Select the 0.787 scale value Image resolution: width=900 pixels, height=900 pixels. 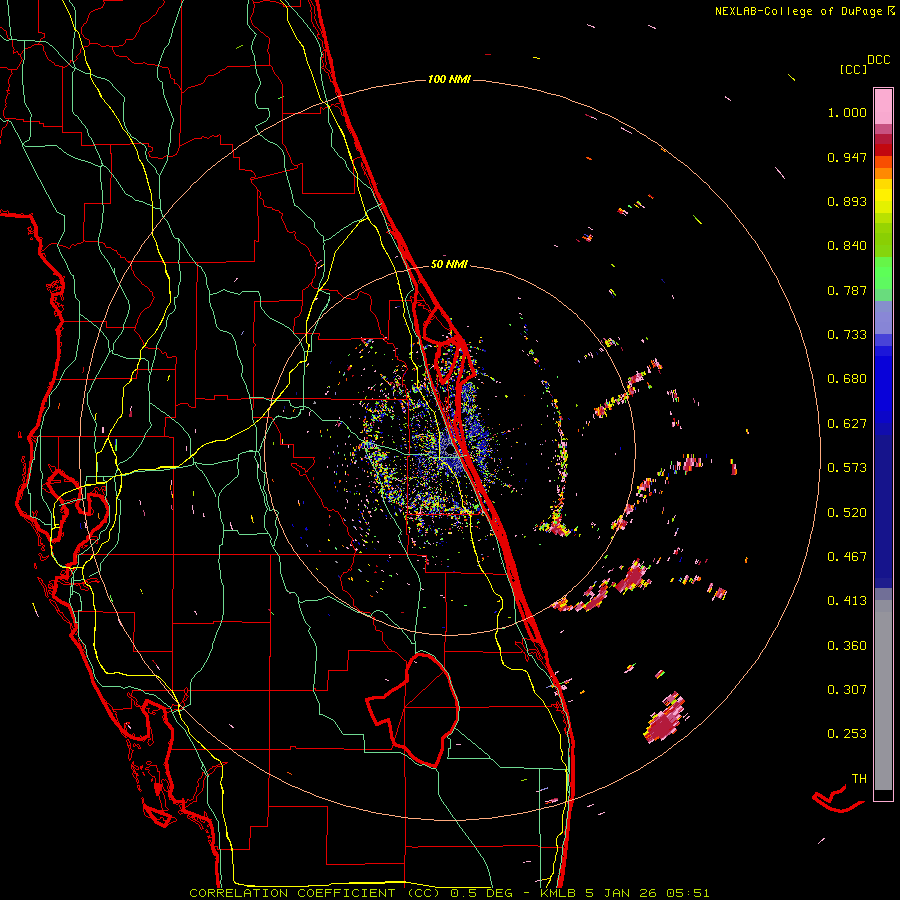coord(847,290)
